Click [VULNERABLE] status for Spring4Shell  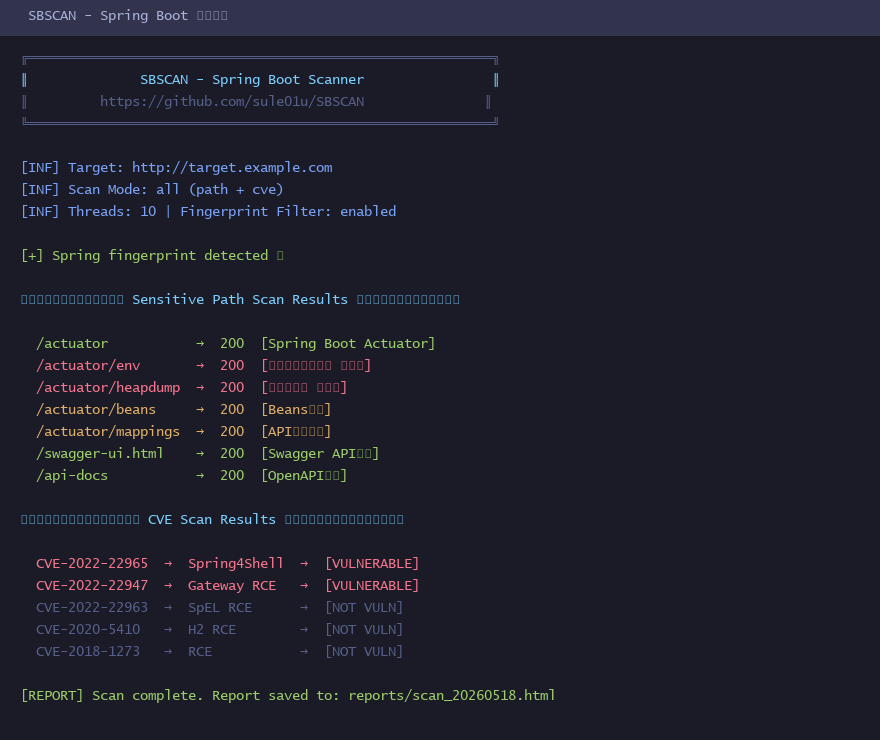[x=372, y=564]
